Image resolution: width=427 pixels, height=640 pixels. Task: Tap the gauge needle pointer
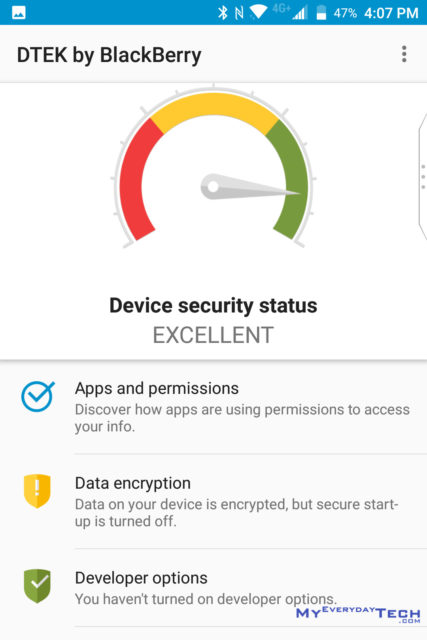[x=250, y=187]
